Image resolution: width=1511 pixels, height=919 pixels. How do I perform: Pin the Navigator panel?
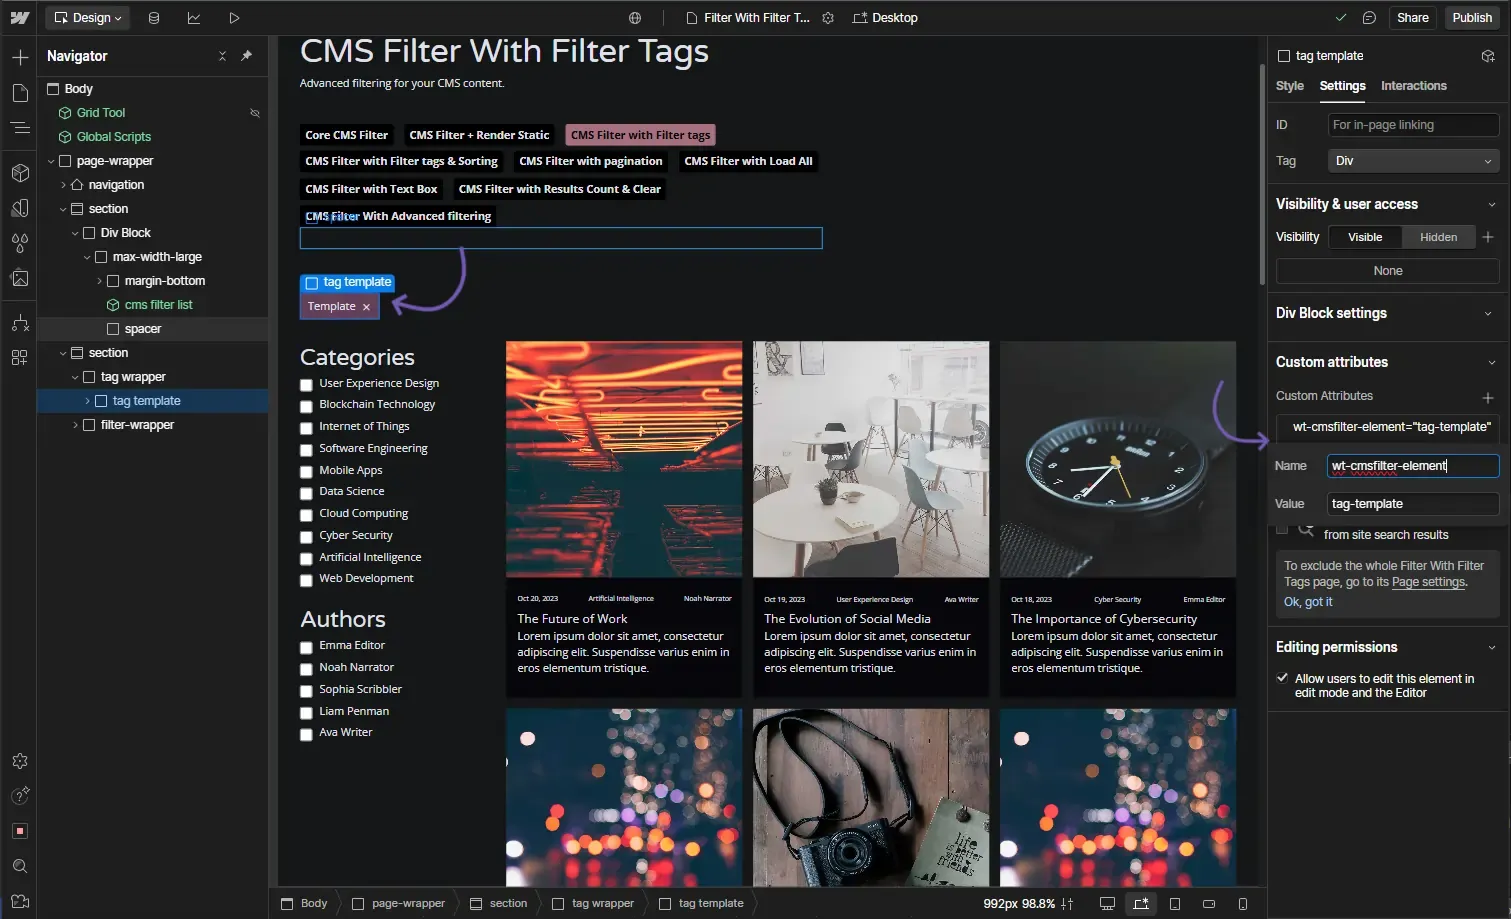click(247, 56)
